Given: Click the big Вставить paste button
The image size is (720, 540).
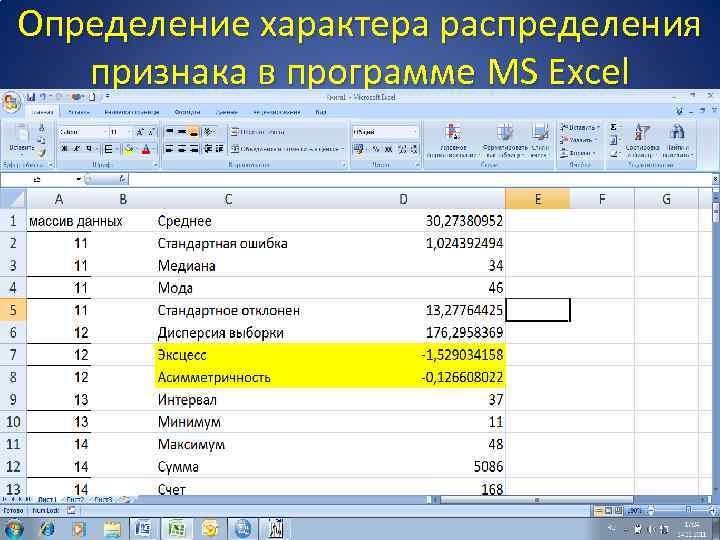Looking at the screenshot, I should click(22, 138).
